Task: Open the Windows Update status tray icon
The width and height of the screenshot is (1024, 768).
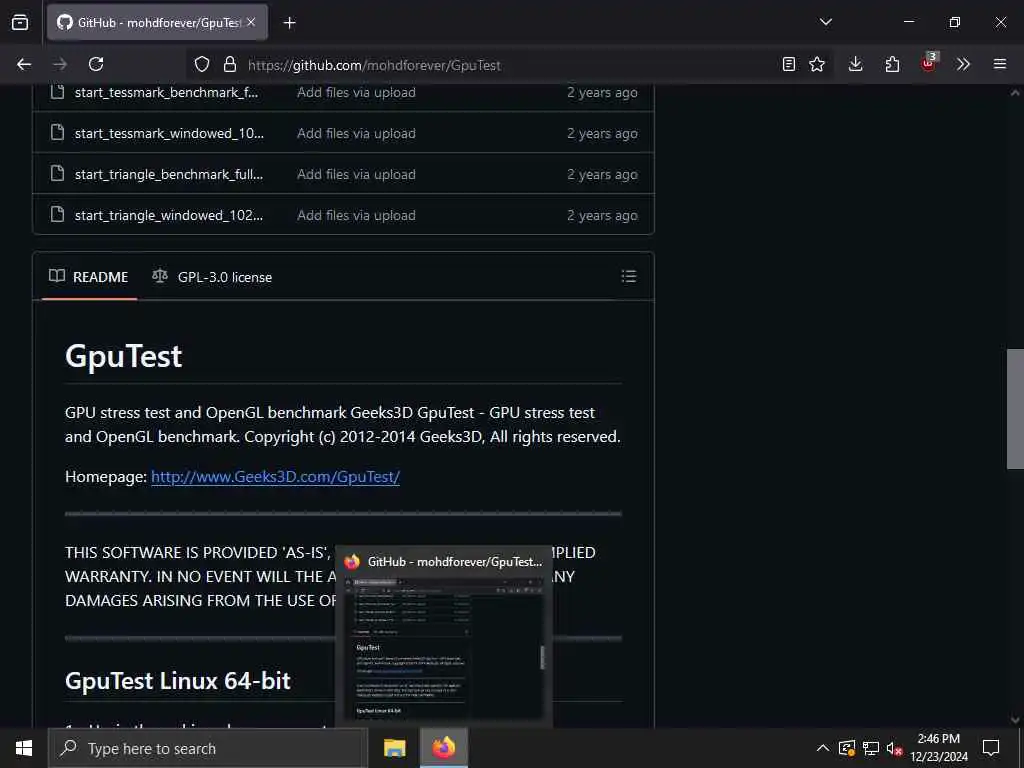Action: pyautogui.click(x=847, y=748)
